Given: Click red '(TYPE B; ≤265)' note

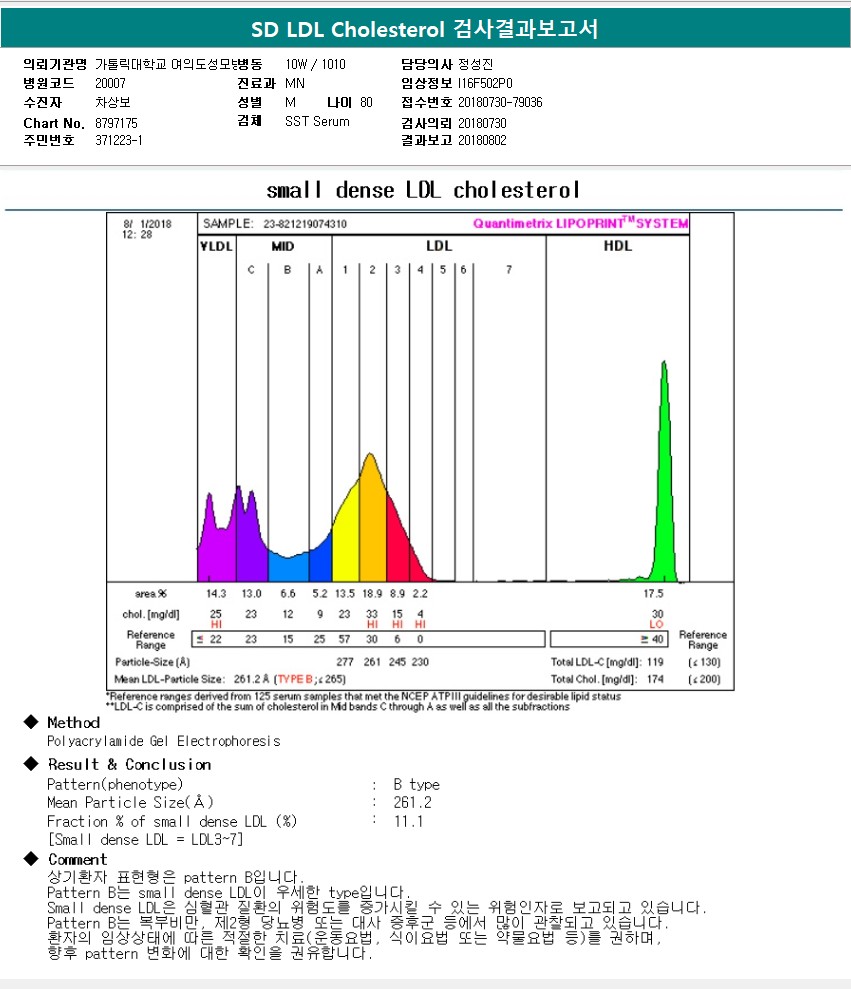Looking at the screenshot, I should [x=310, y=679].
